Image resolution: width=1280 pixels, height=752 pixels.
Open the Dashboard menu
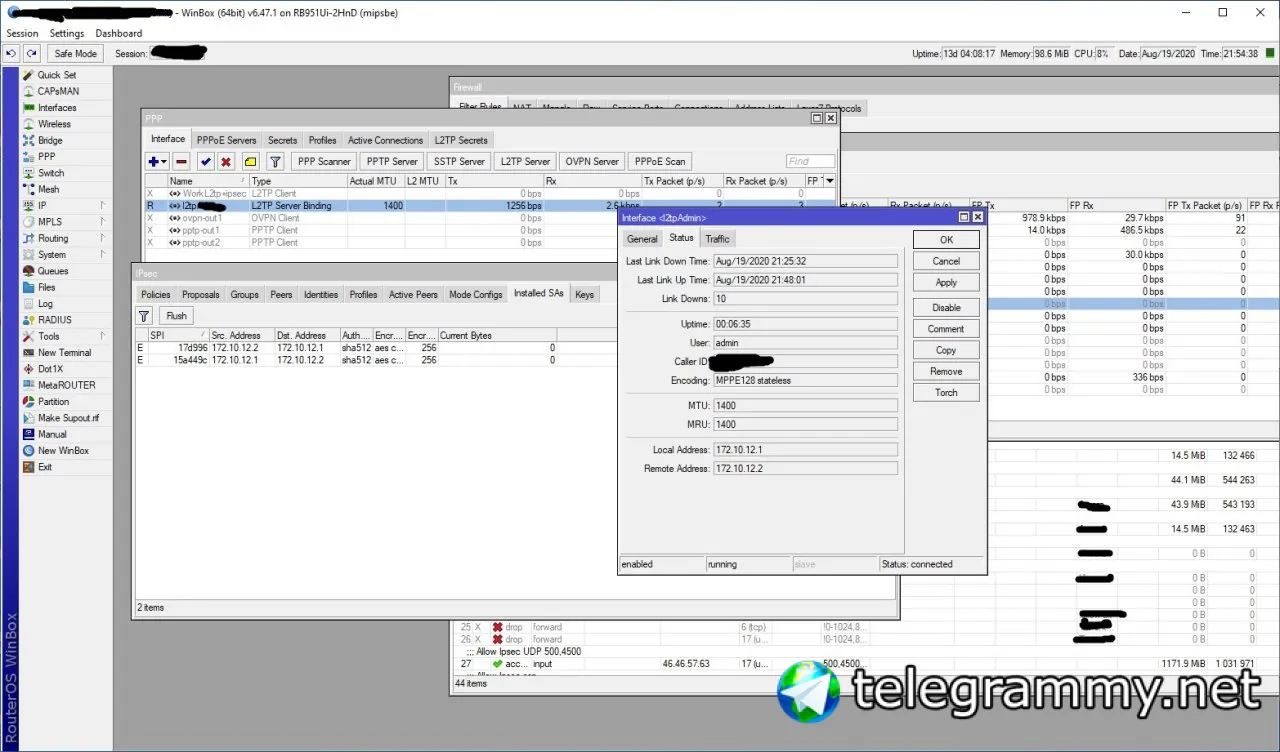(x=119, y=33)
